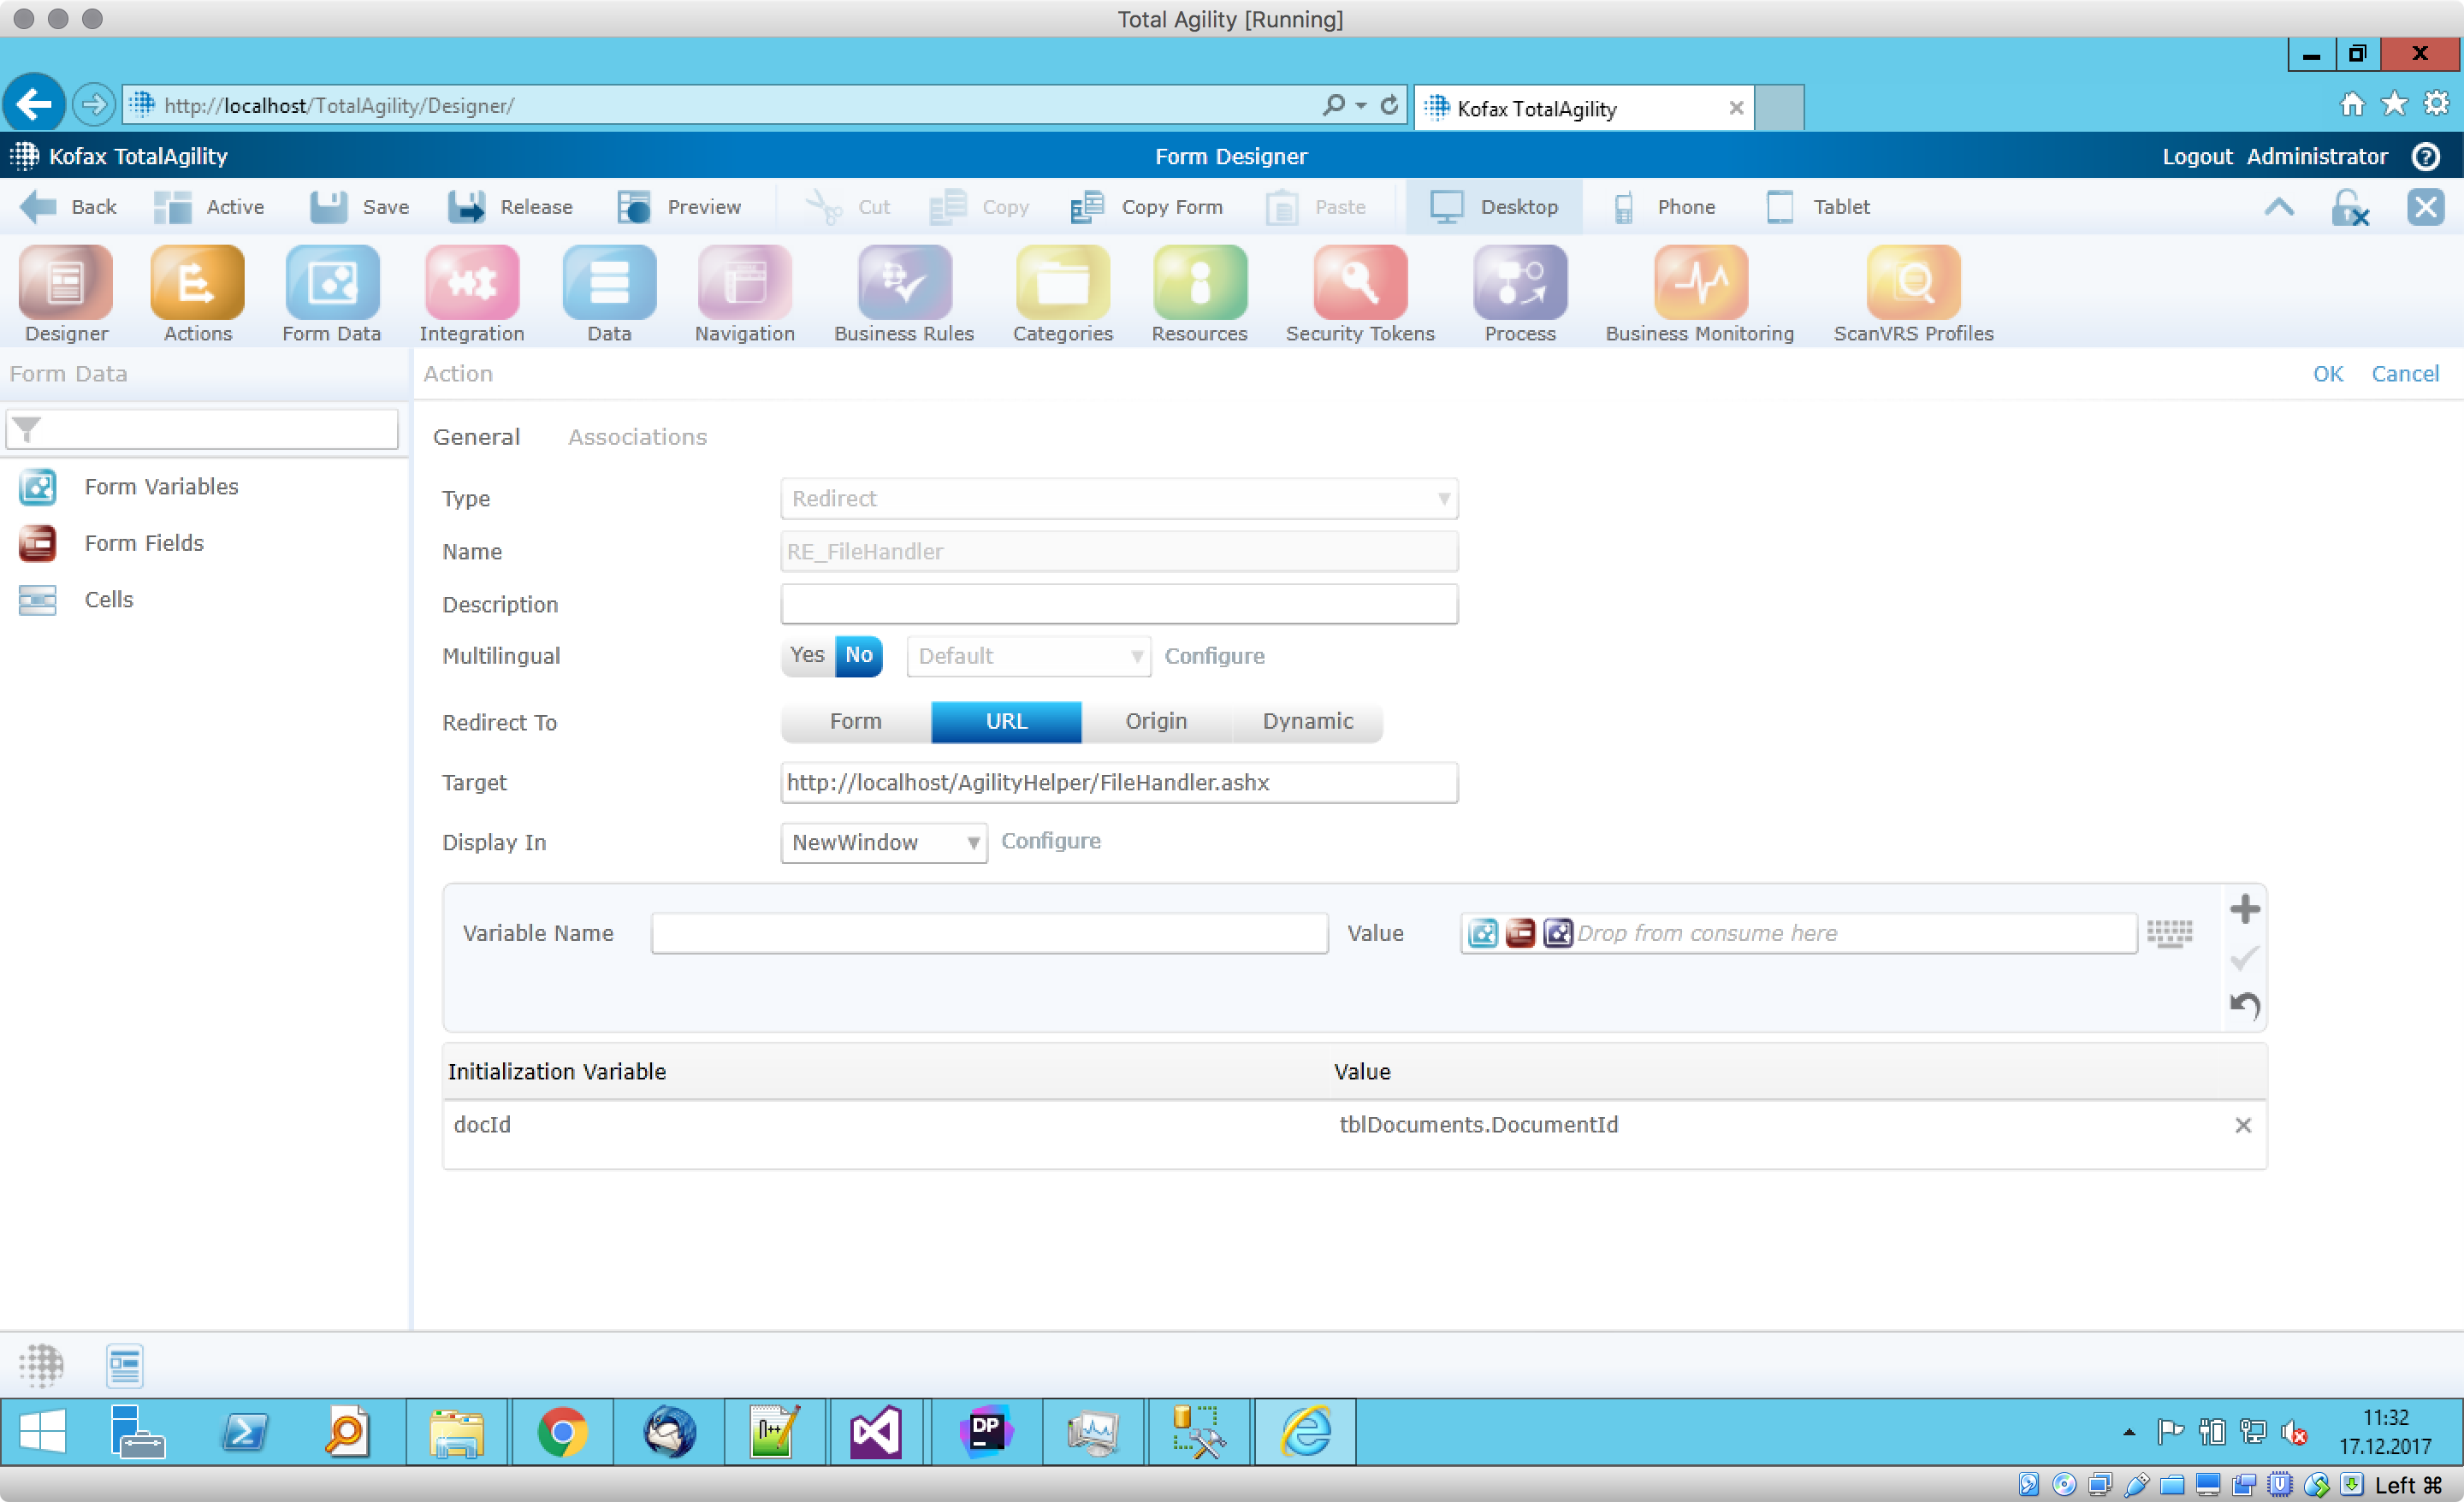Open the Type Redirect dropdown
This screenshot has width=2464, height=1502.
click(1118, 498)
